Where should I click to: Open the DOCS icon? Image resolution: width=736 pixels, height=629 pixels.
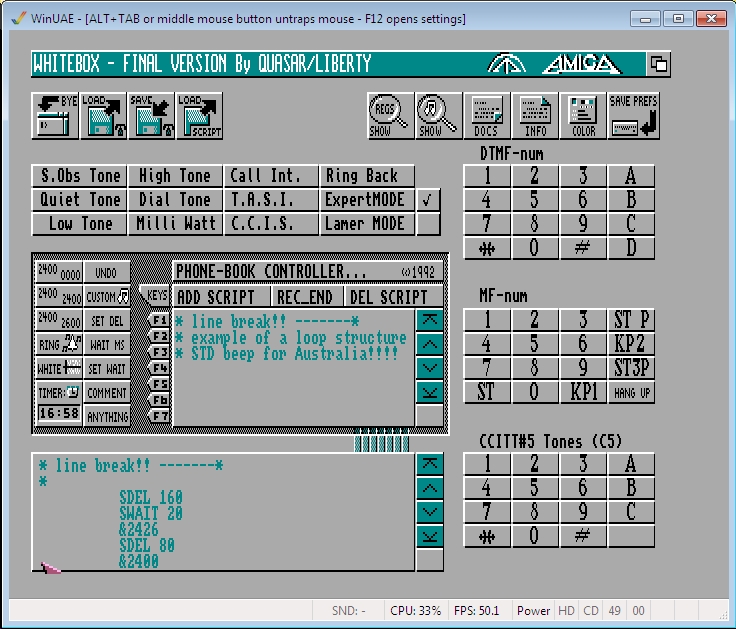[x=487, y=116]
